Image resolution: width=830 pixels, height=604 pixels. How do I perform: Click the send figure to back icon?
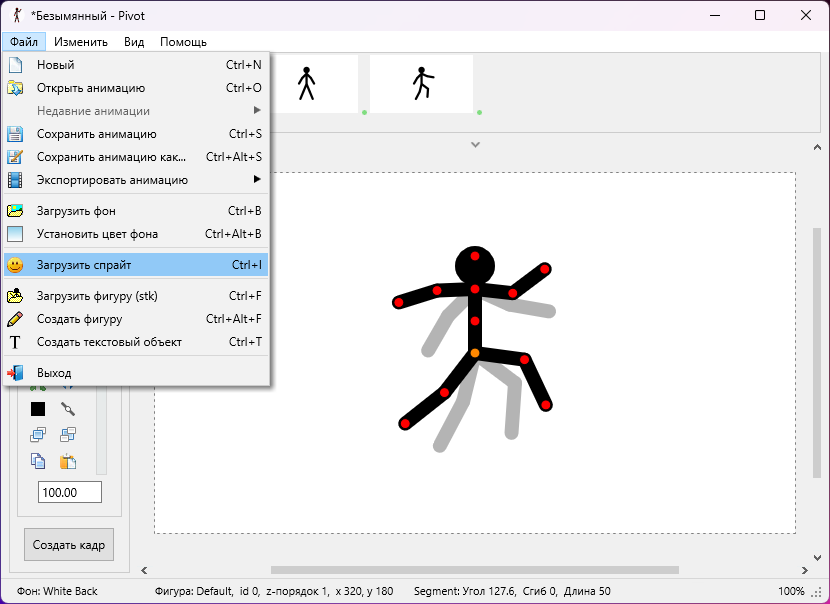point(68,435)
